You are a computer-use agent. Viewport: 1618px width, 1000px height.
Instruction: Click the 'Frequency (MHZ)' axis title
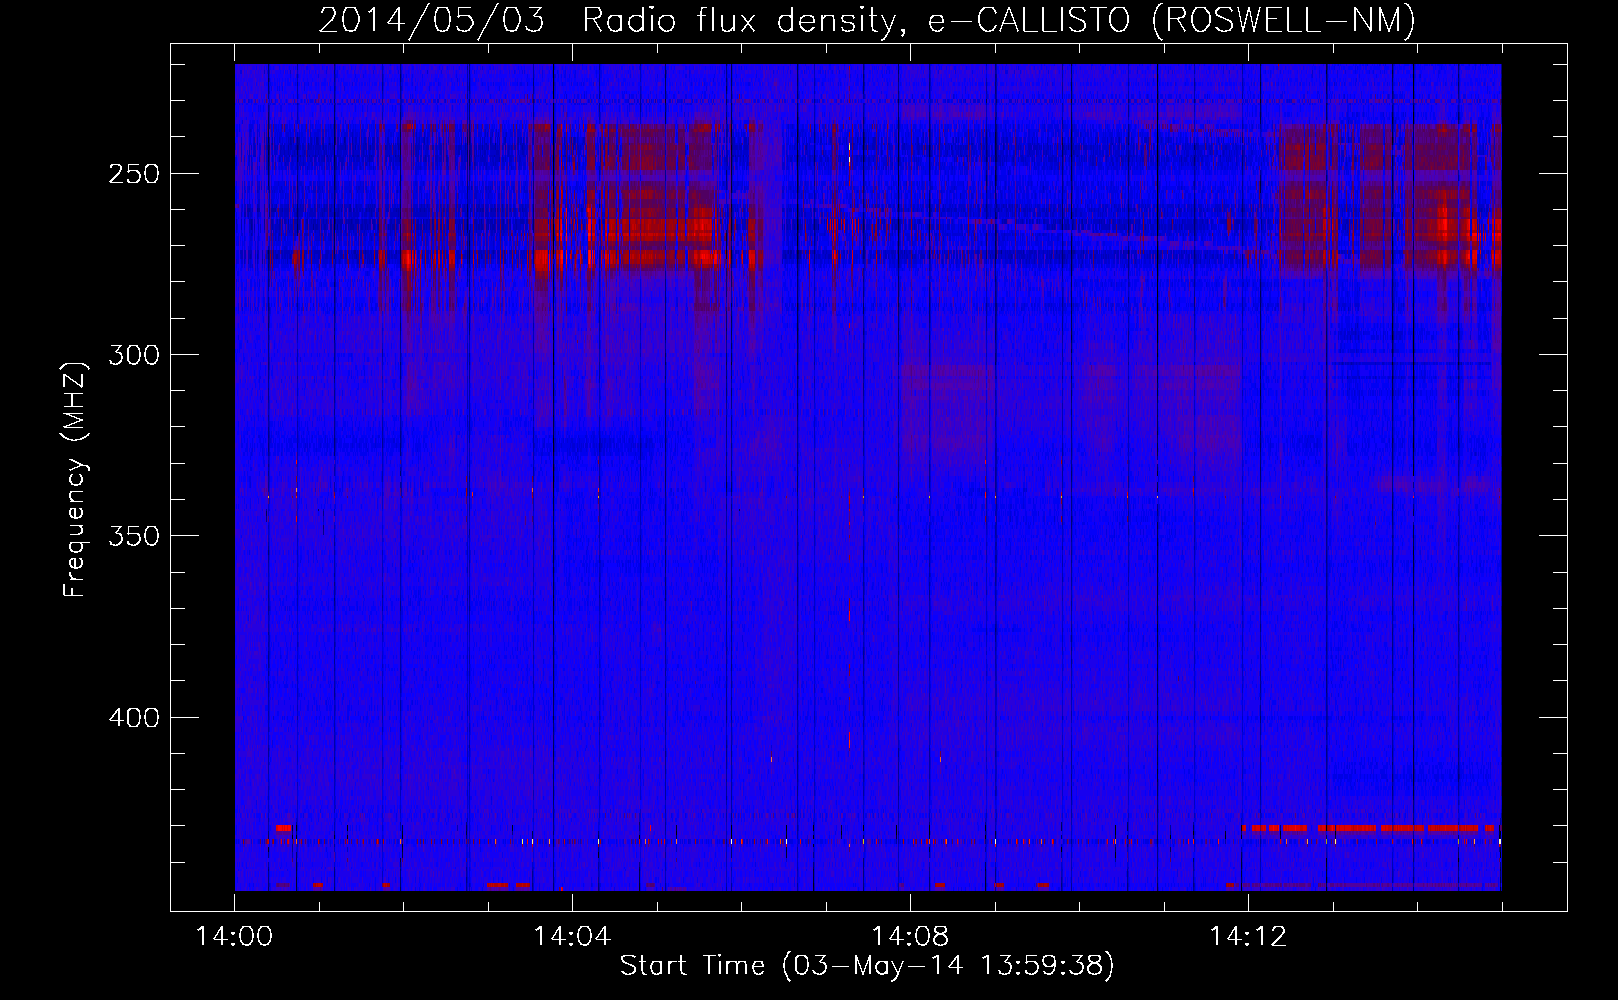(75, 480)
